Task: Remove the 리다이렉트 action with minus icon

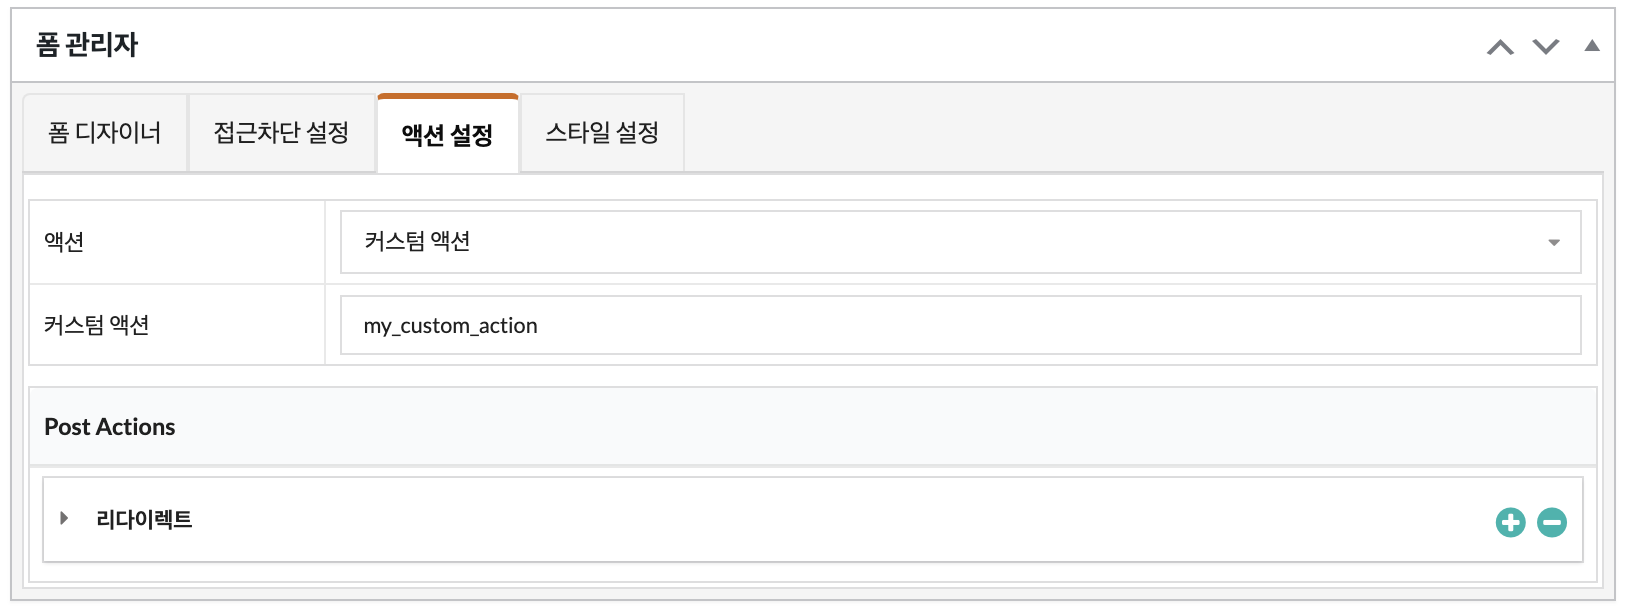Action: coord(1552,522)
